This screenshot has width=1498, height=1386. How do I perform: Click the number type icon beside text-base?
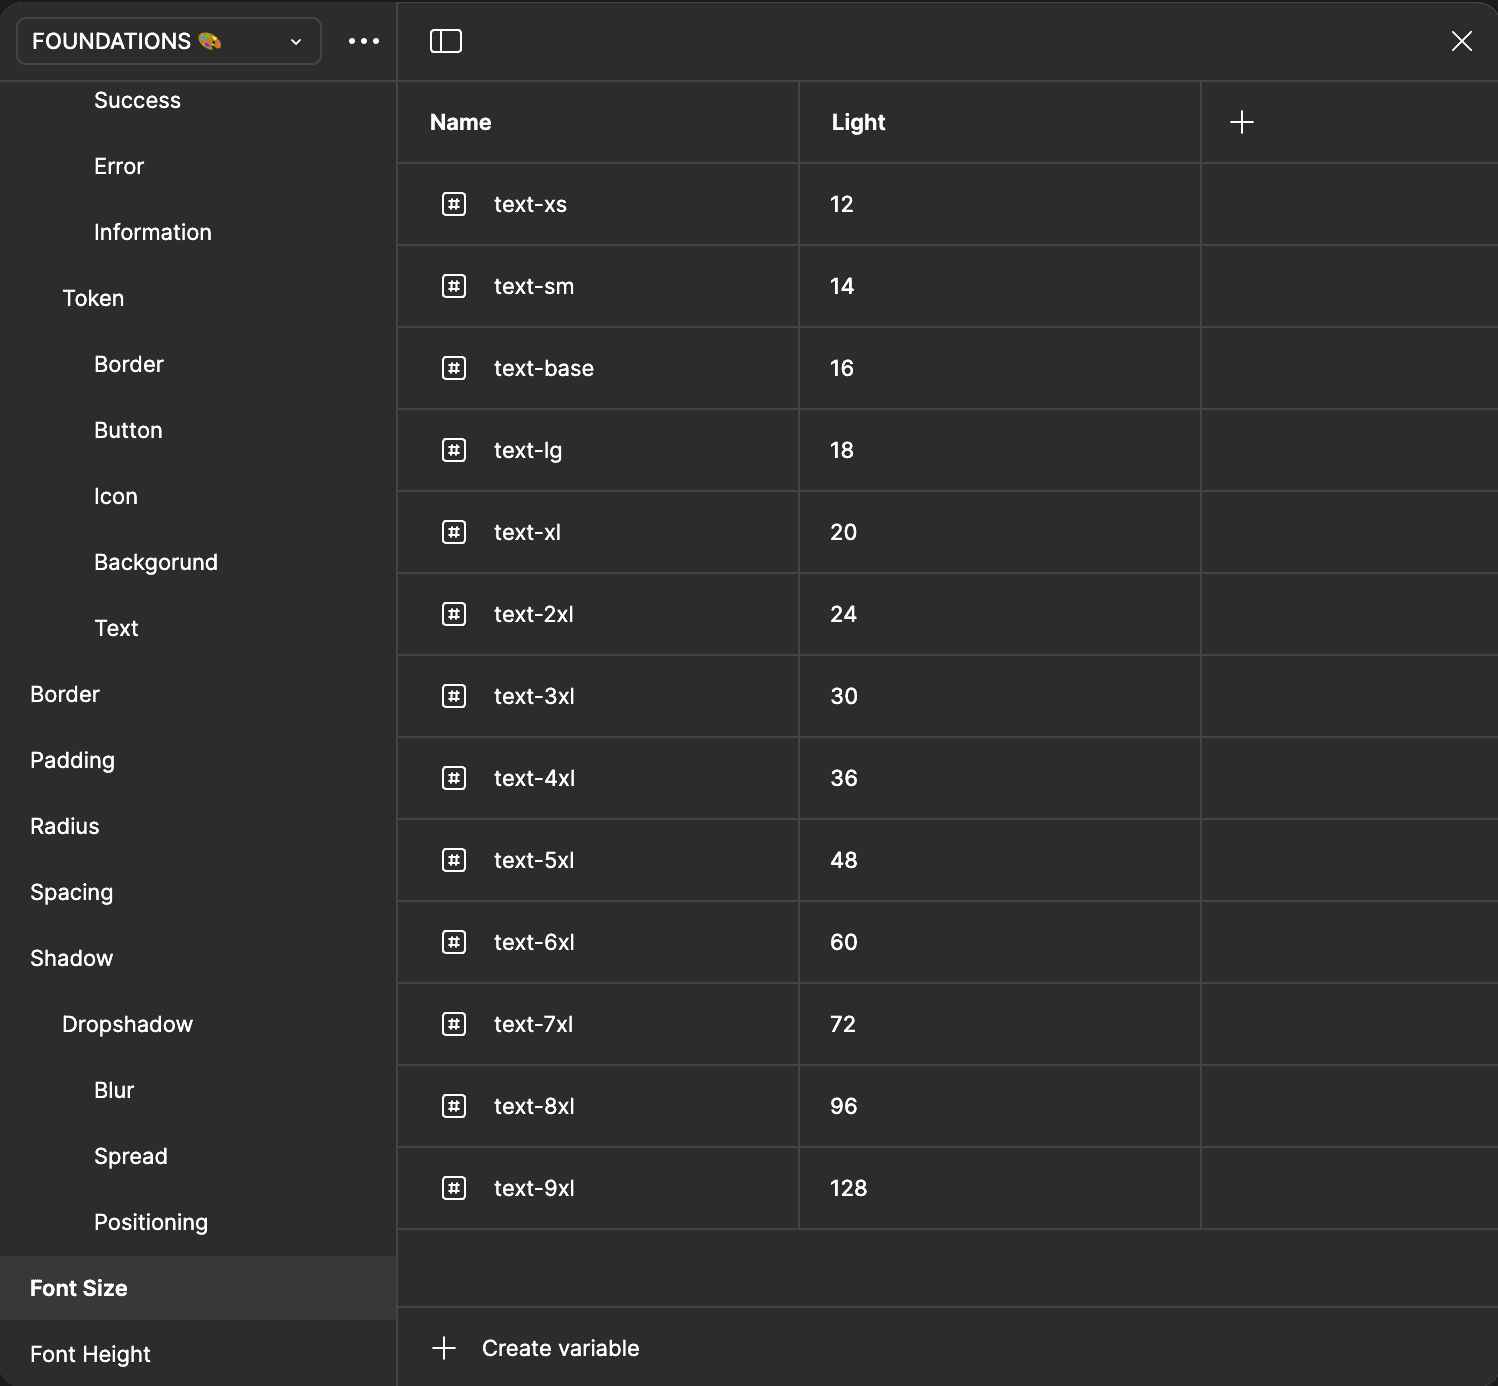pyautogui.click(x=454, y=368)
